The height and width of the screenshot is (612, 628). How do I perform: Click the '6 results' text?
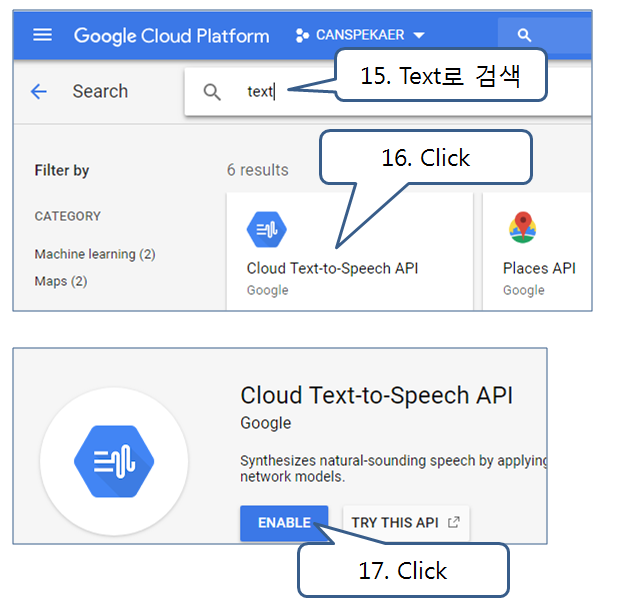[258, 170]
